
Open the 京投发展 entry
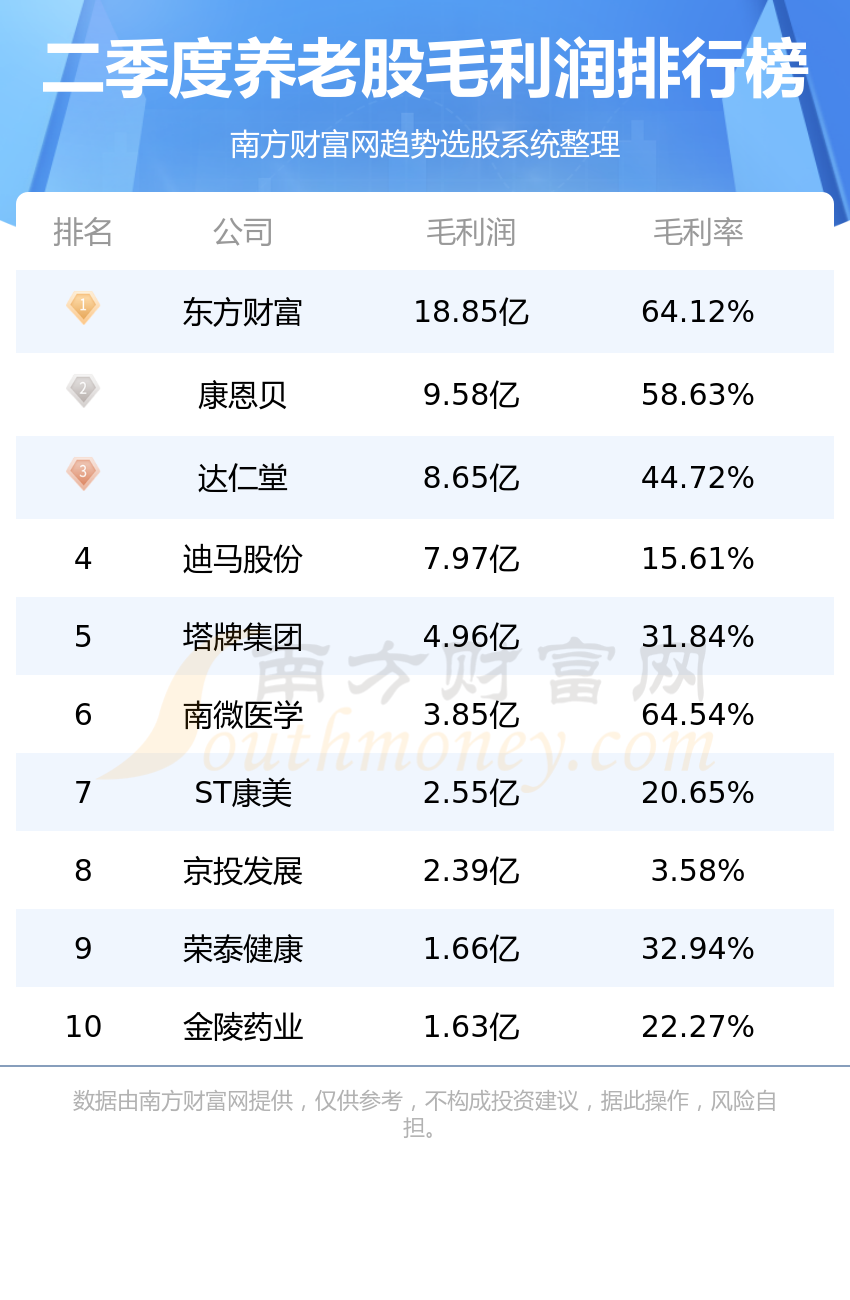point(243,870)
